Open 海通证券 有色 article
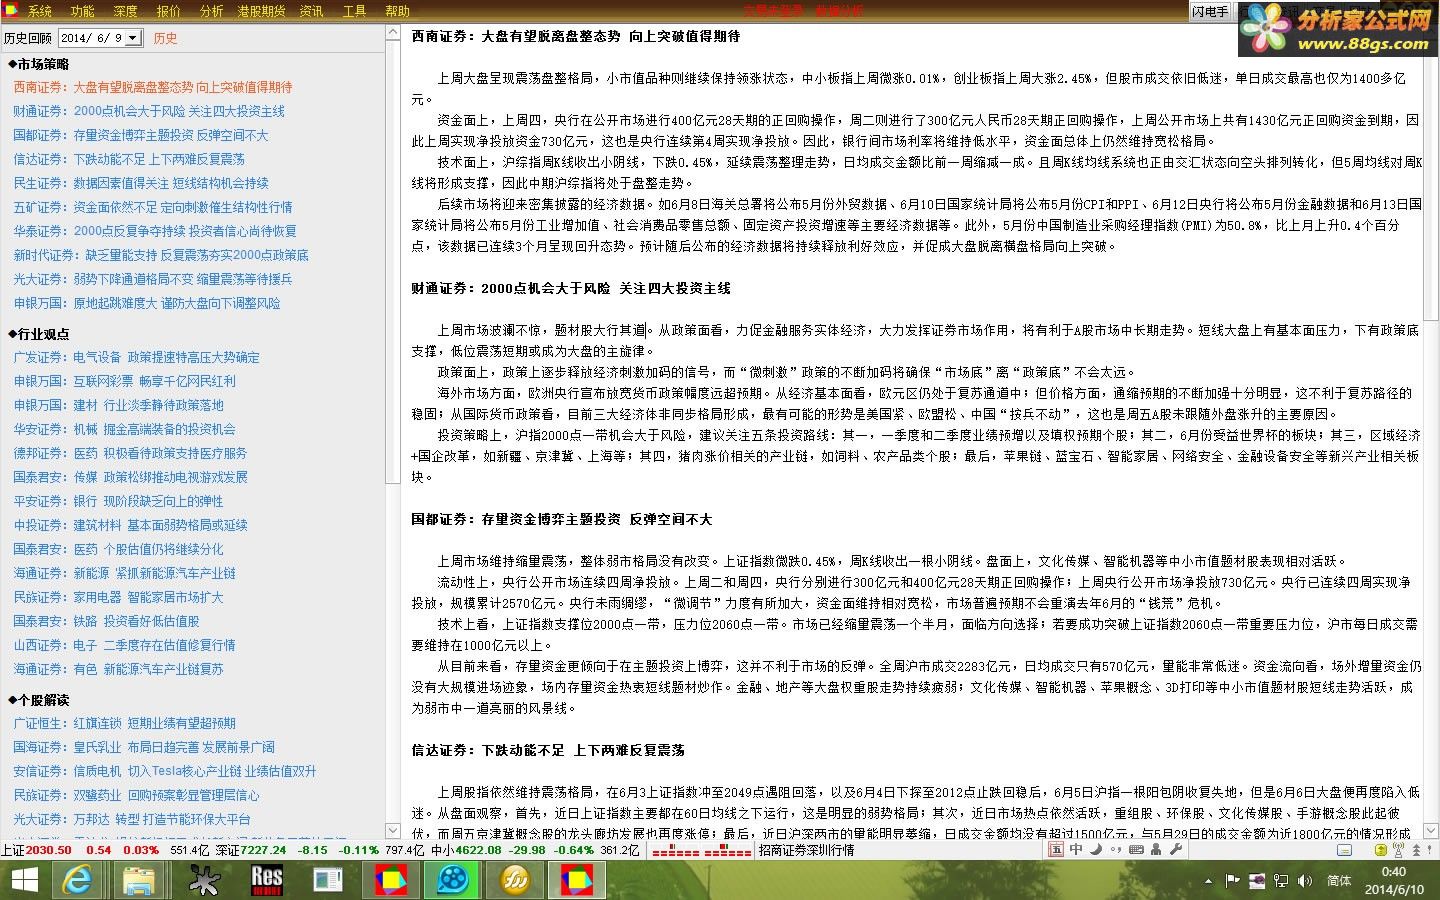Screen dimensions: 1440x900 (119, 669)
